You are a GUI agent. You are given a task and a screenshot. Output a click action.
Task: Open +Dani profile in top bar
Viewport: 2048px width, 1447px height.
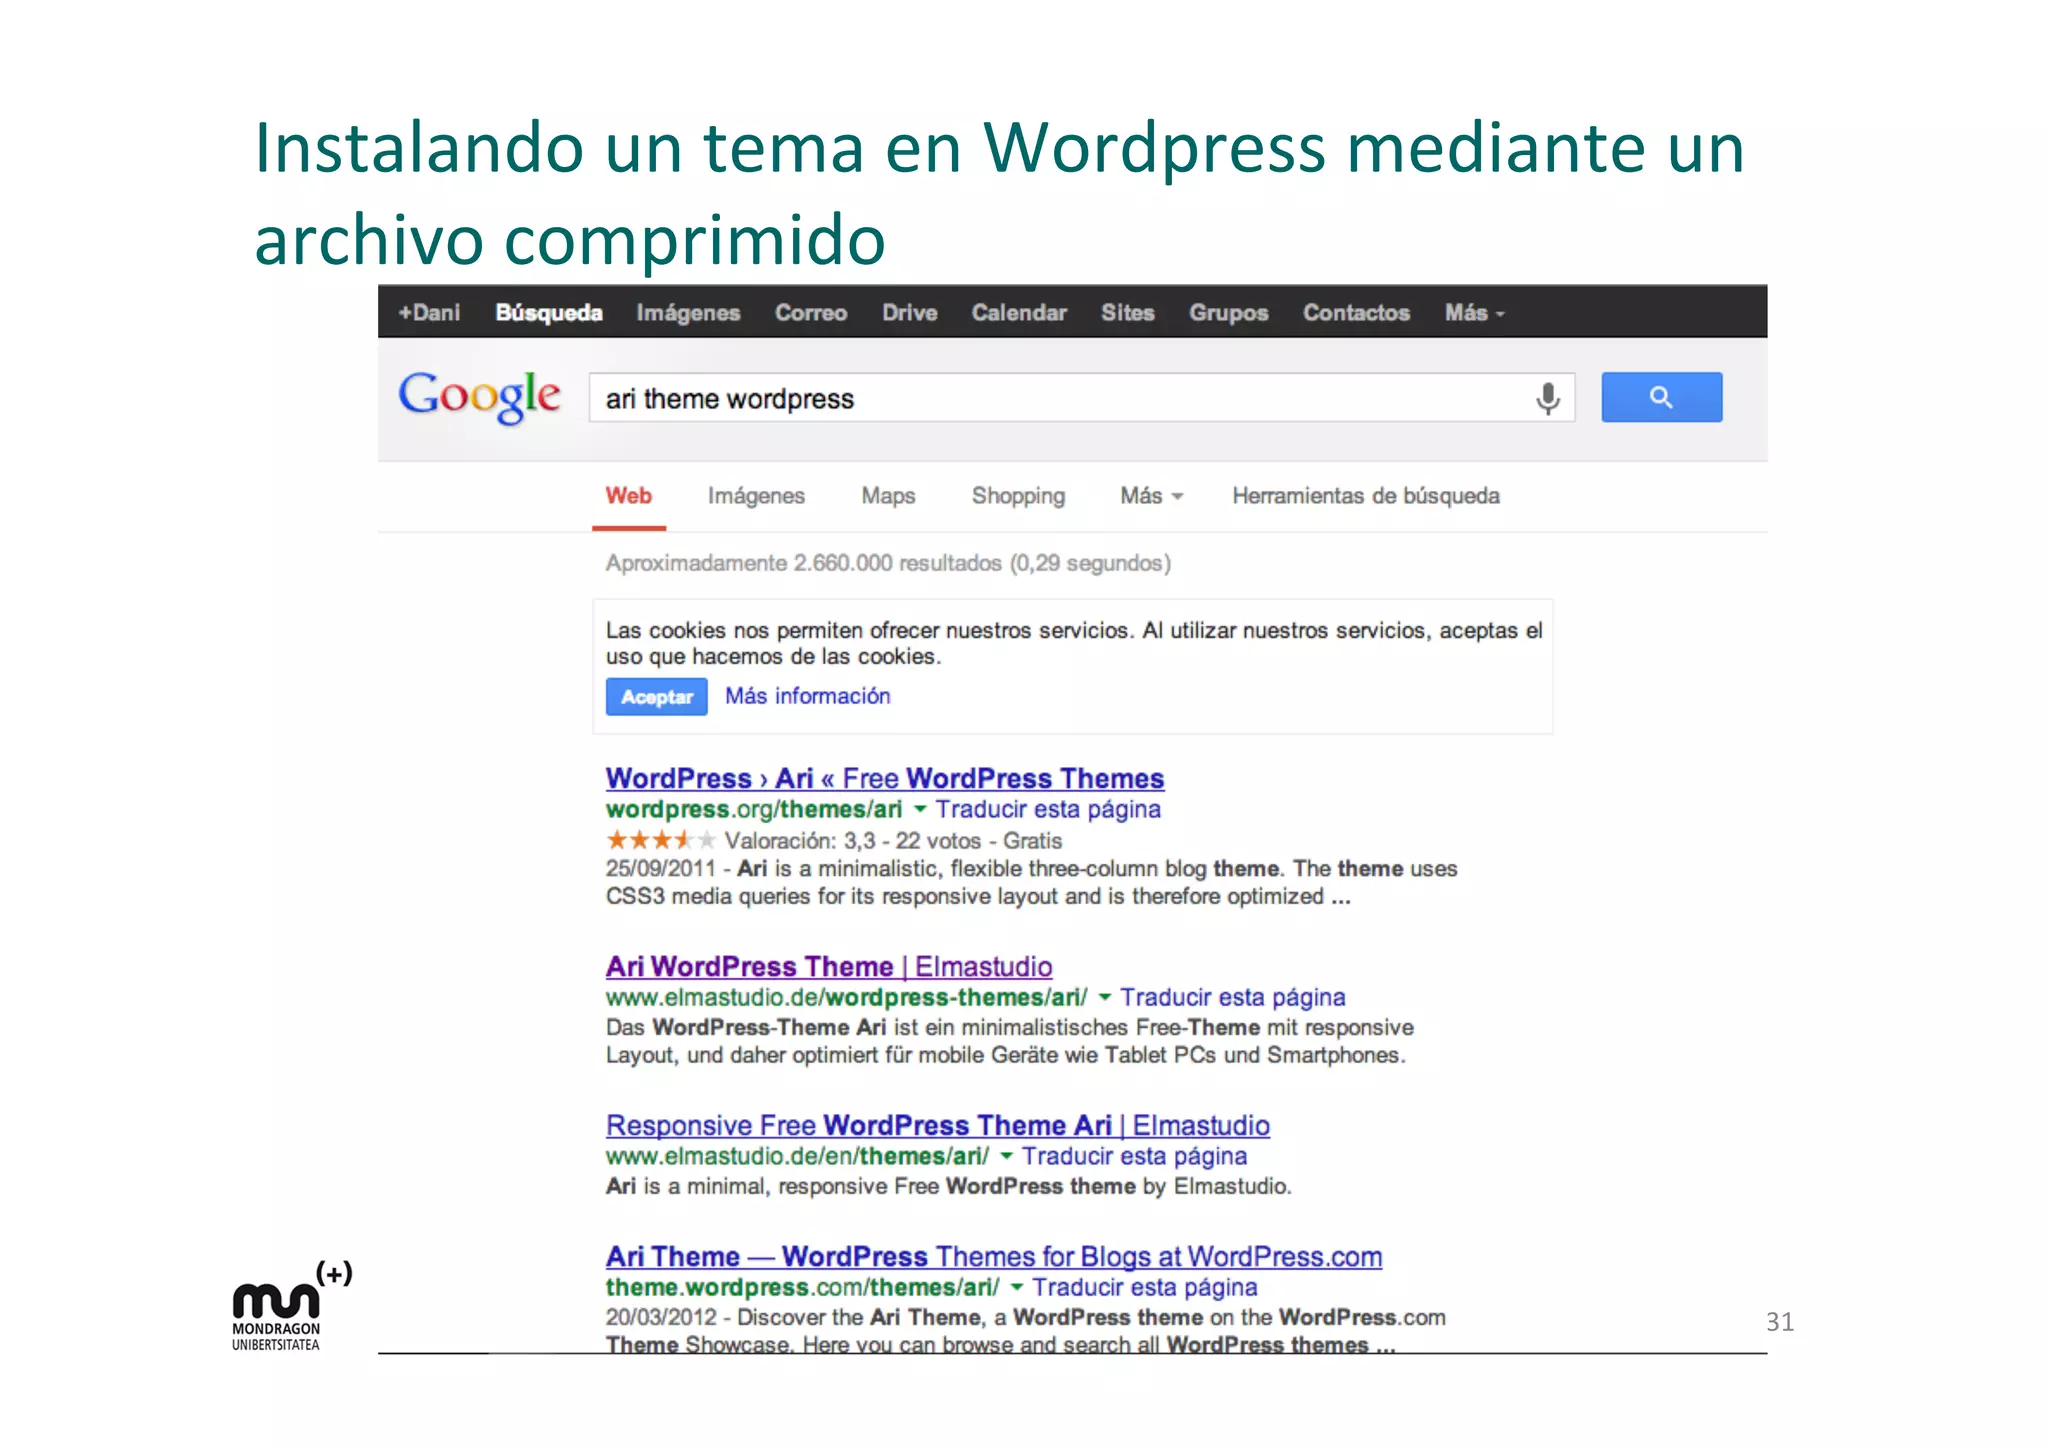pyautogui.click(x=430, y=313)
